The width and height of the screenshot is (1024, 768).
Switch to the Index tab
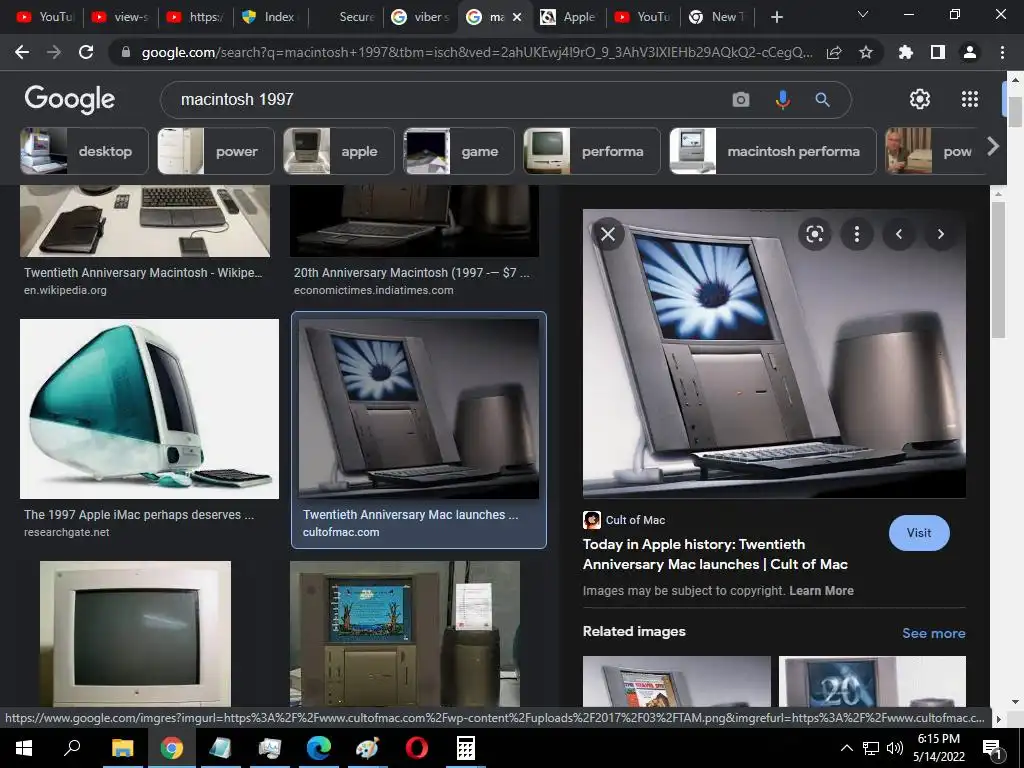click(x=268, y=17)
